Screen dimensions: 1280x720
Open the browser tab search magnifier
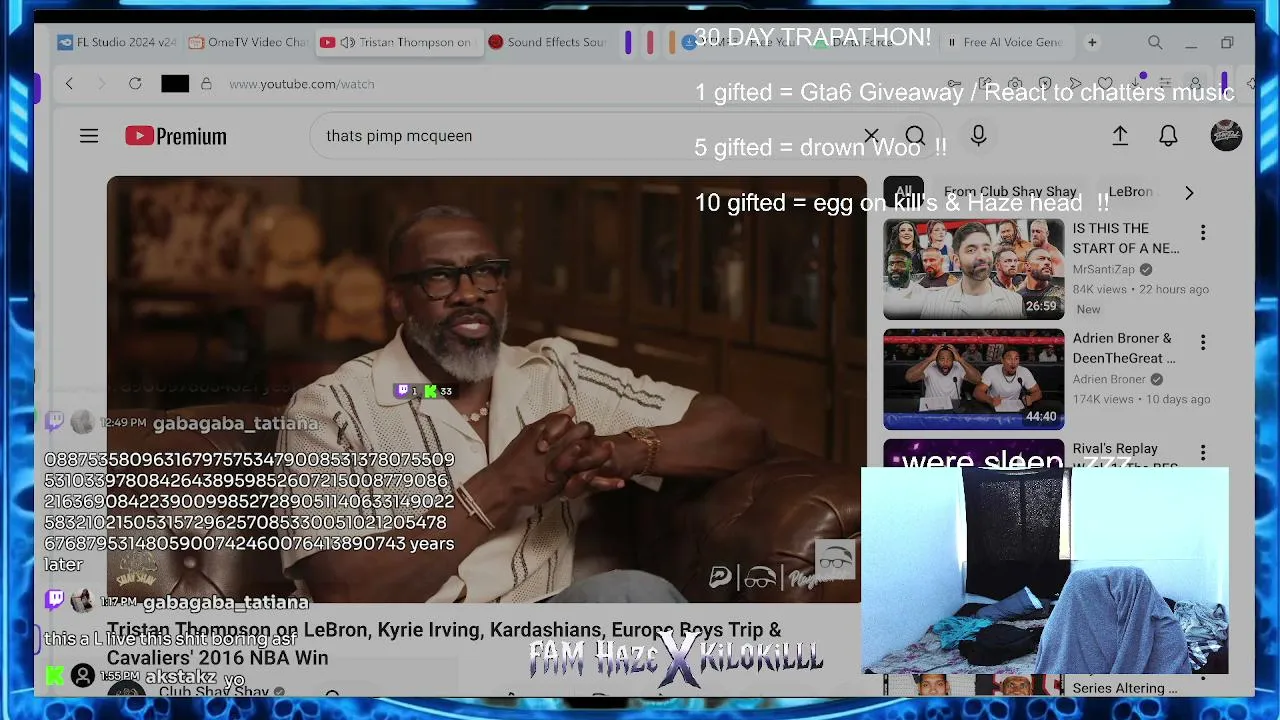point(1155,42)
